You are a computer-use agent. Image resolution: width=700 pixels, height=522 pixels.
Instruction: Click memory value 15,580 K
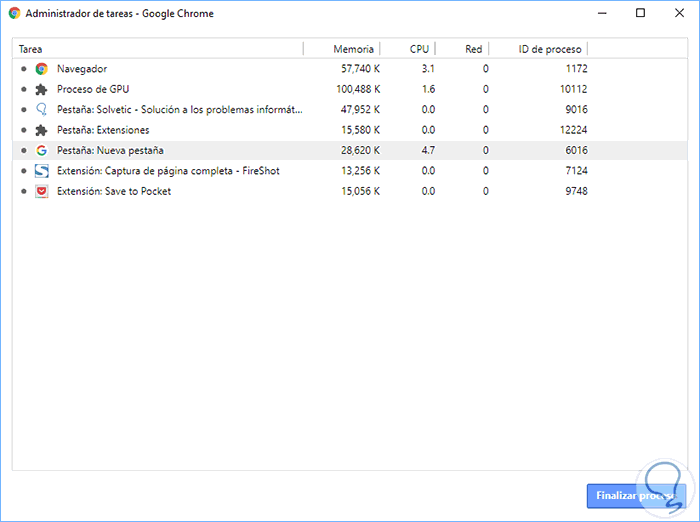point(361,130)
